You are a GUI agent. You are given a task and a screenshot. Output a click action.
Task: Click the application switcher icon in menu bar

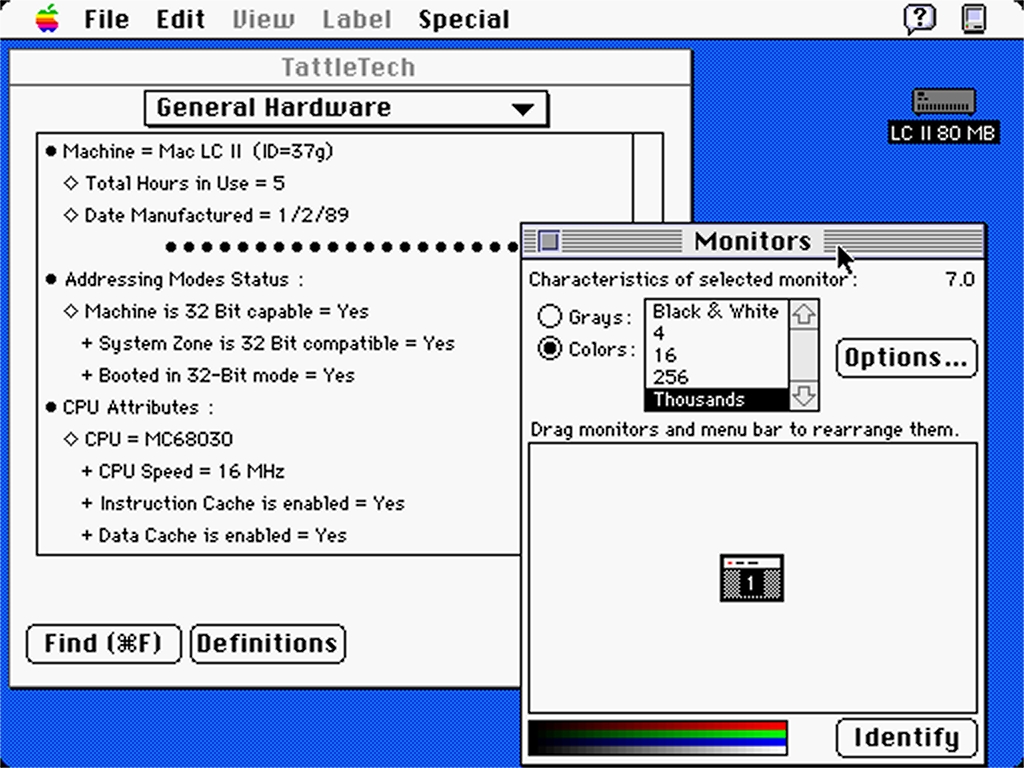973,17
